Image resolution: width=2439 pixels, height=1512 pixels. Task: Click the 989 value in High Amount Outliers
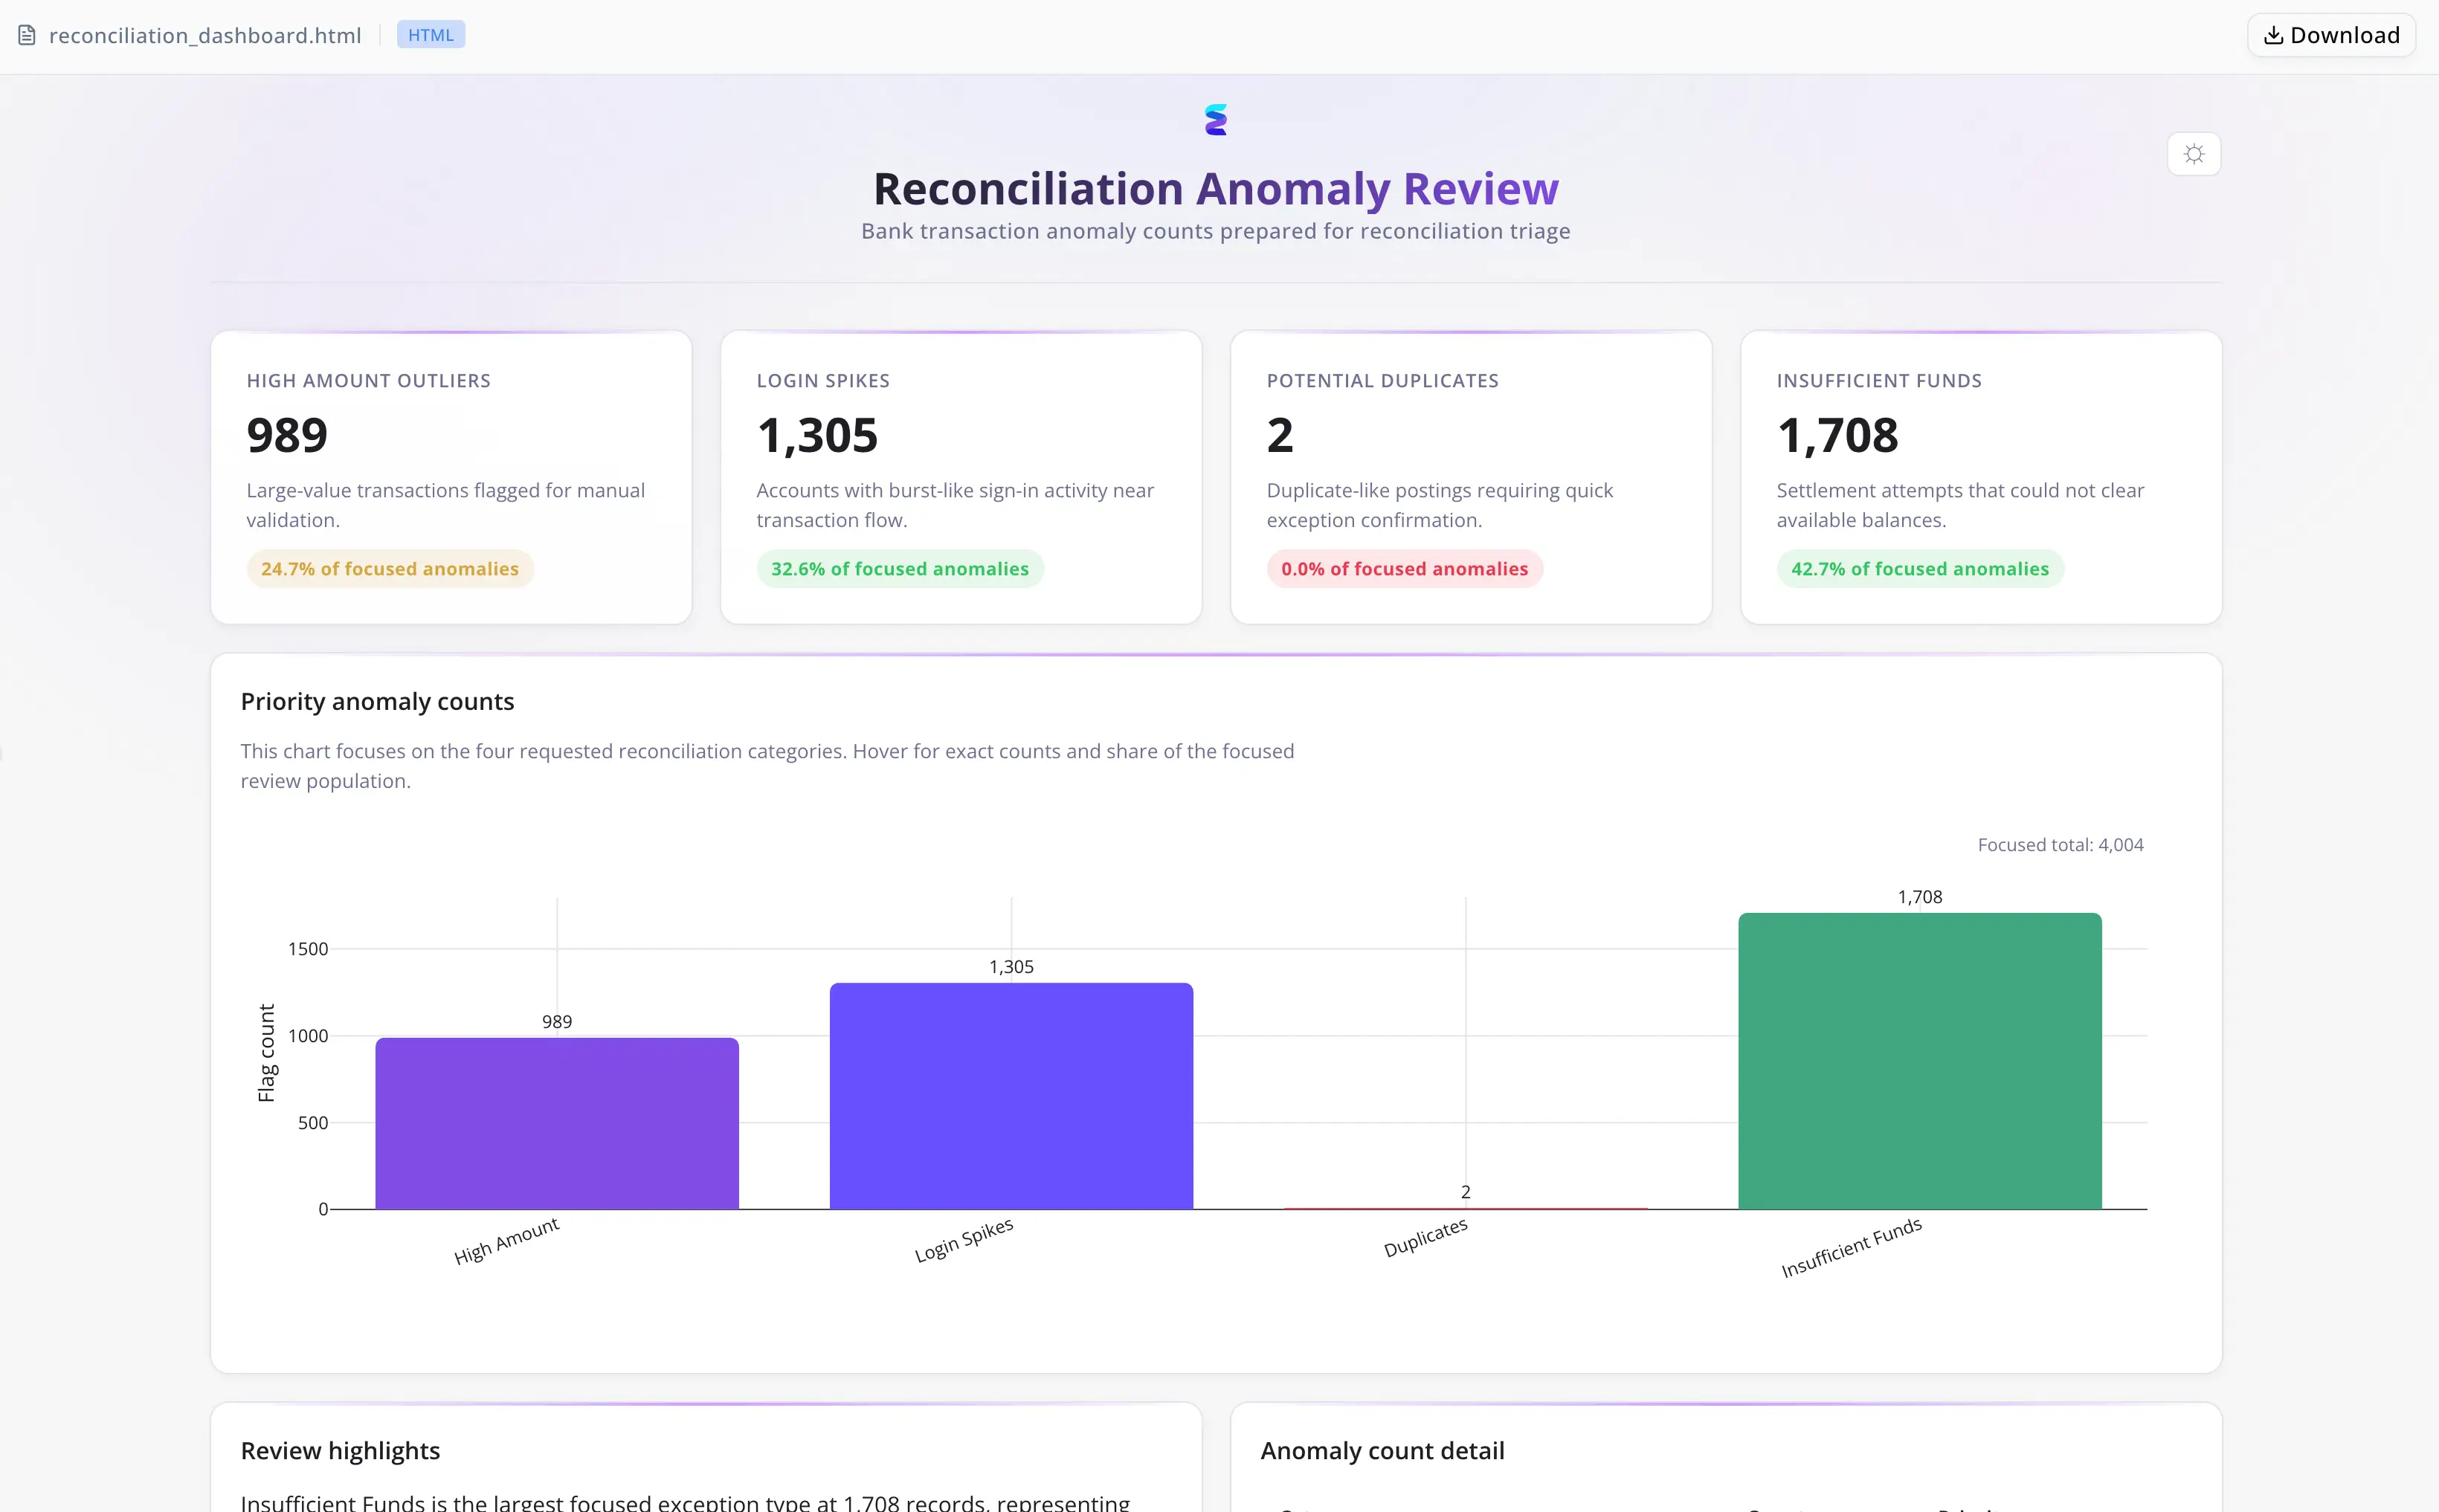(x=287, y=435)
